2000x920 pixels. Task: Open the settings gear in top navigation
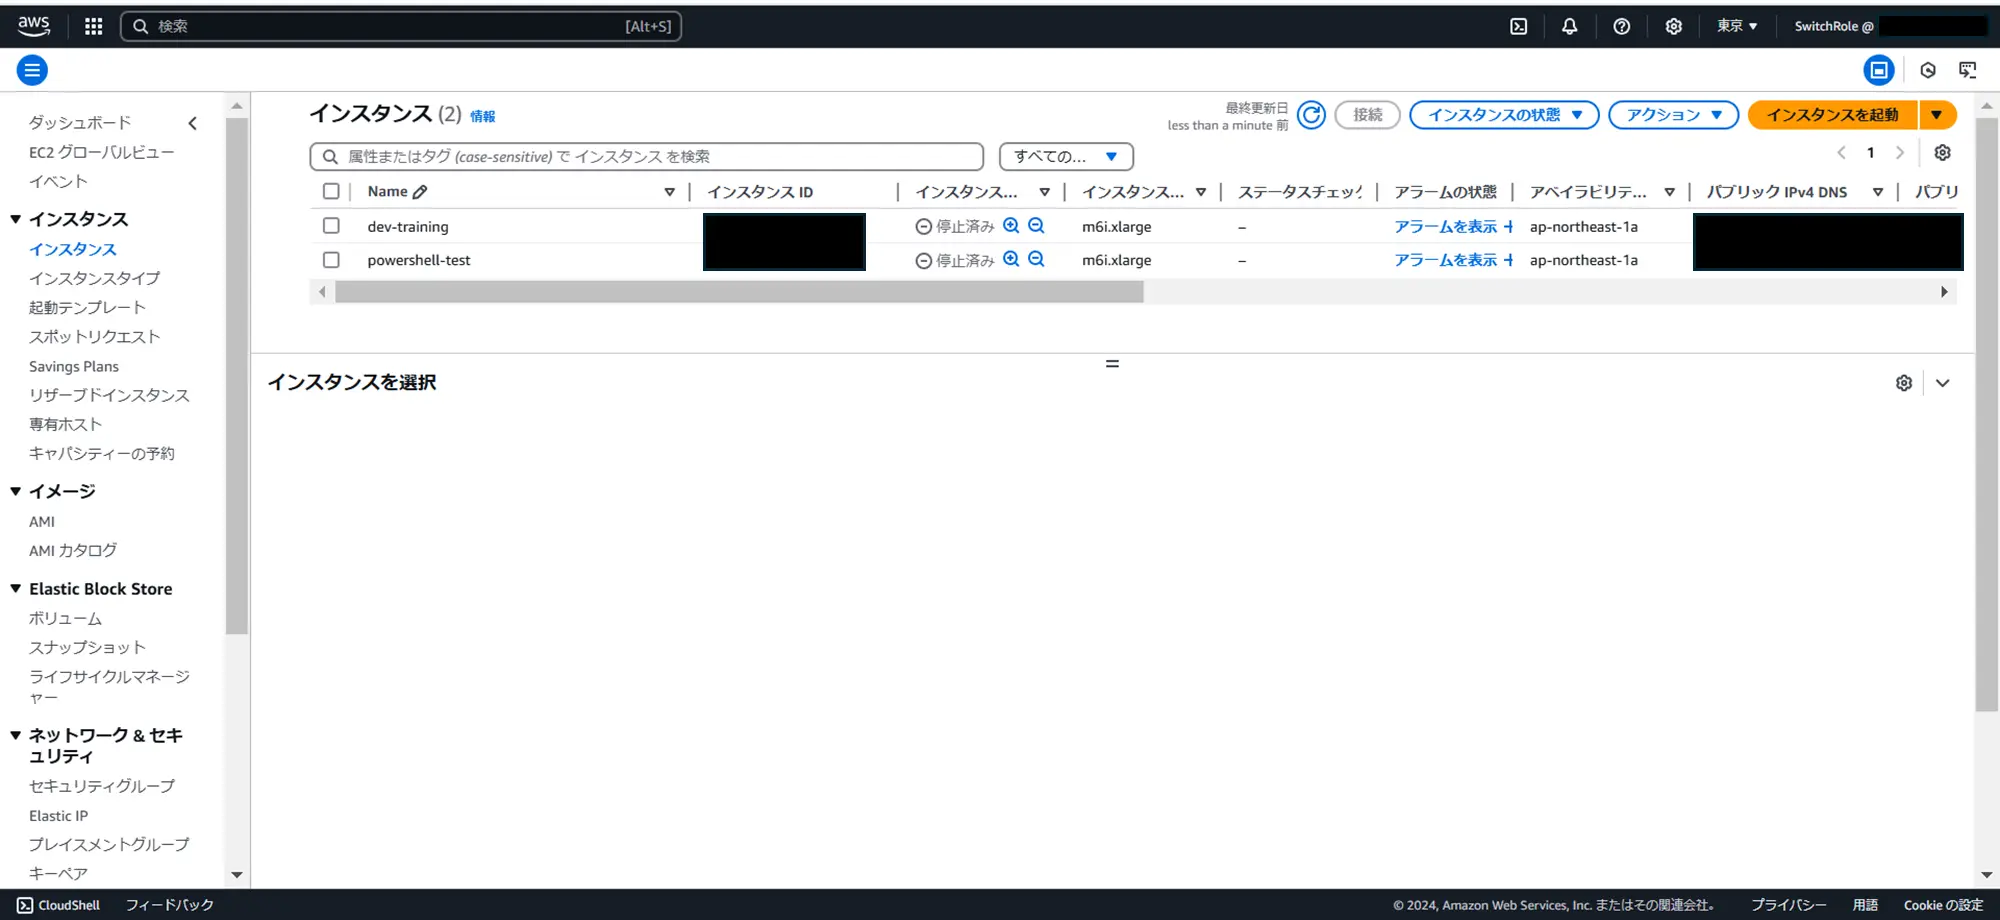coord(1674,26)
